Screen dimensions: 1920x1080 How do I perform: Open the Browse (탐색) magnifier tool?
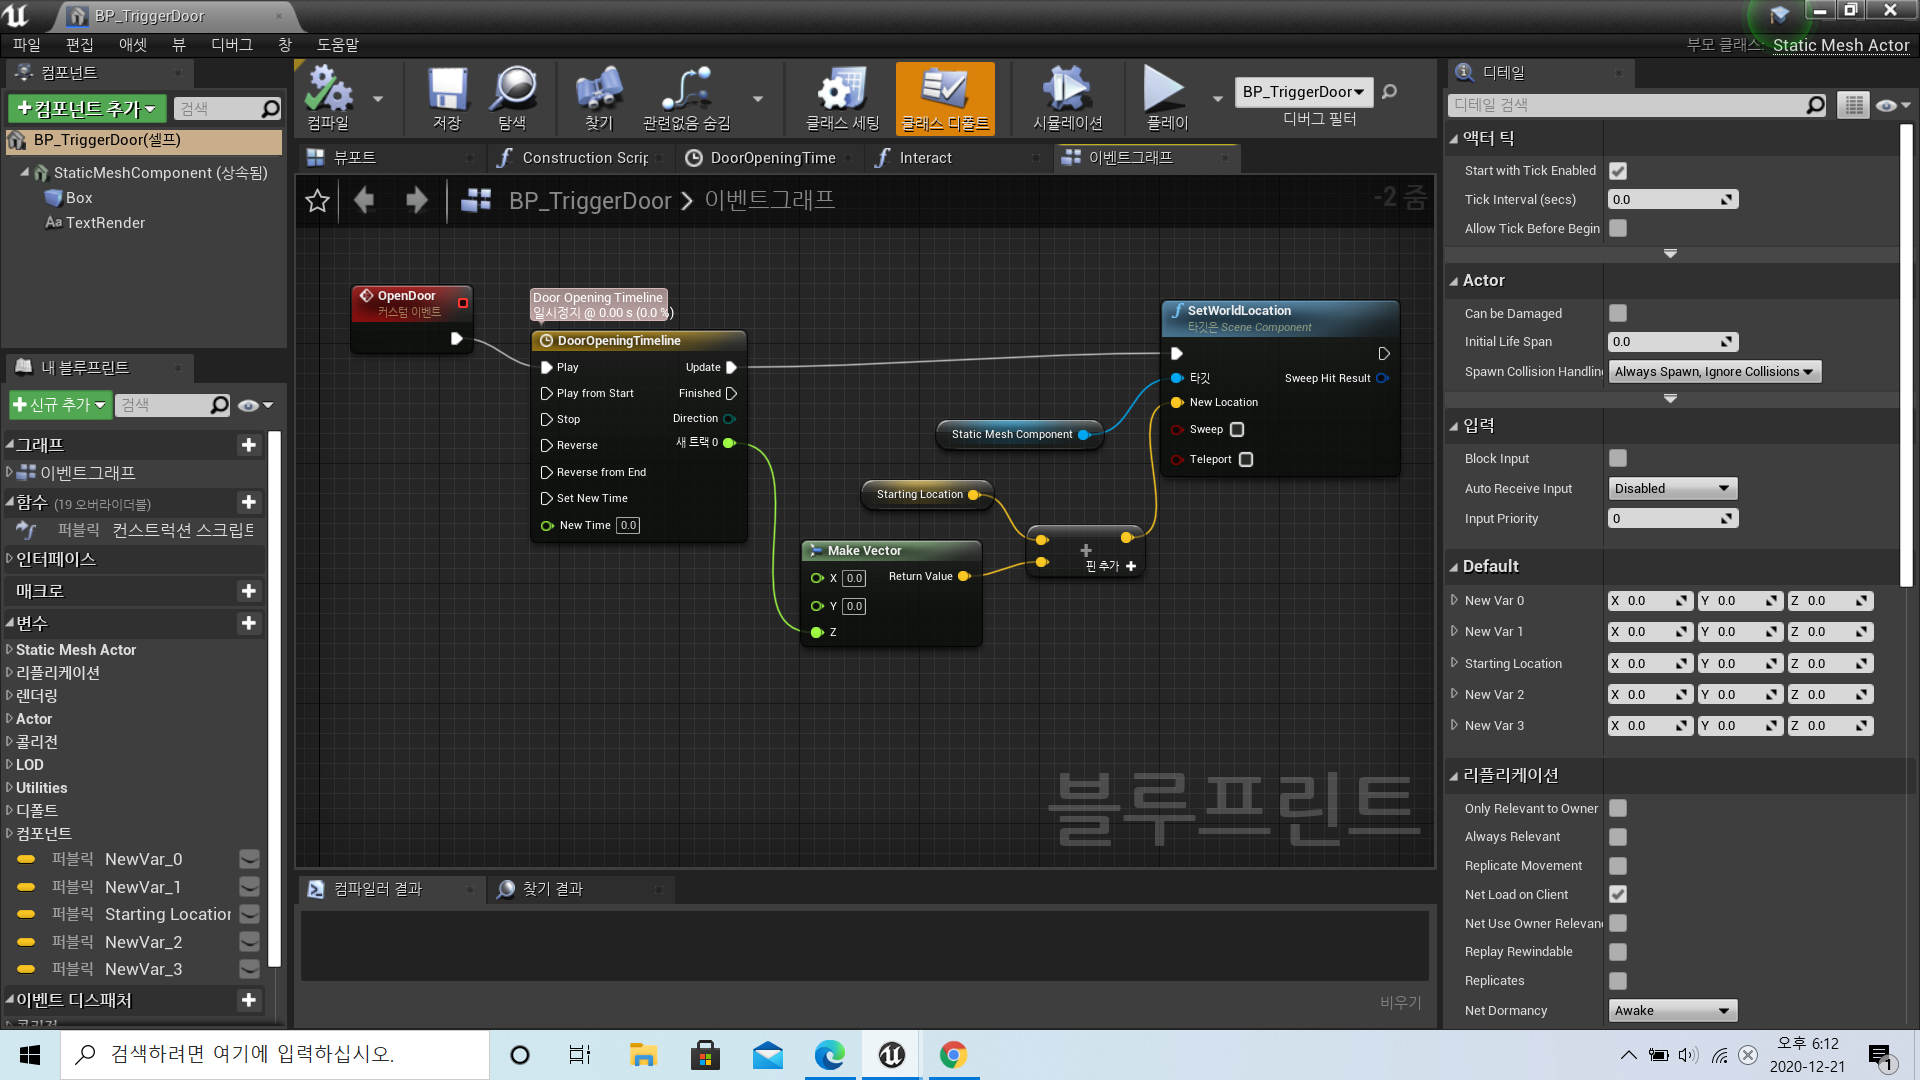[512, 98]
